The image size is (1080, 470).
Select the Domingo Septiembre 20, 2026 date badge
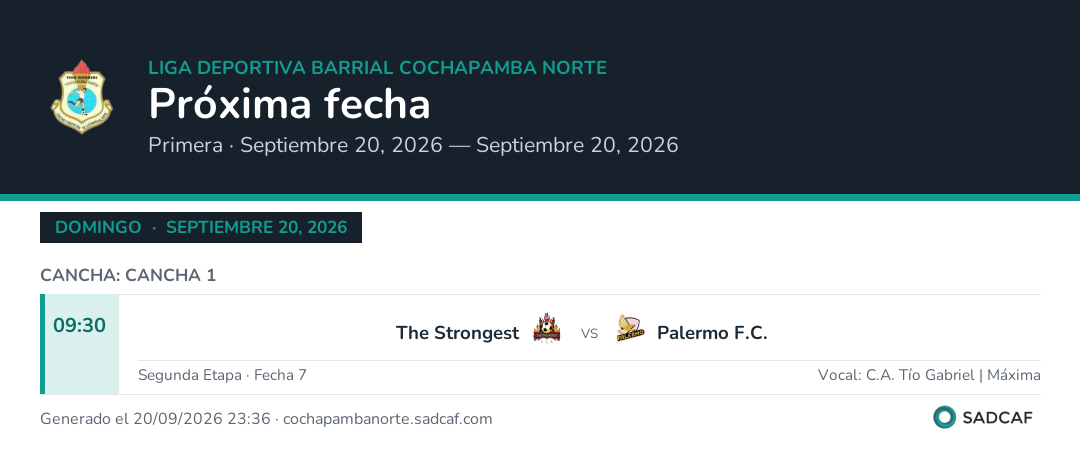tap(201, 227)
